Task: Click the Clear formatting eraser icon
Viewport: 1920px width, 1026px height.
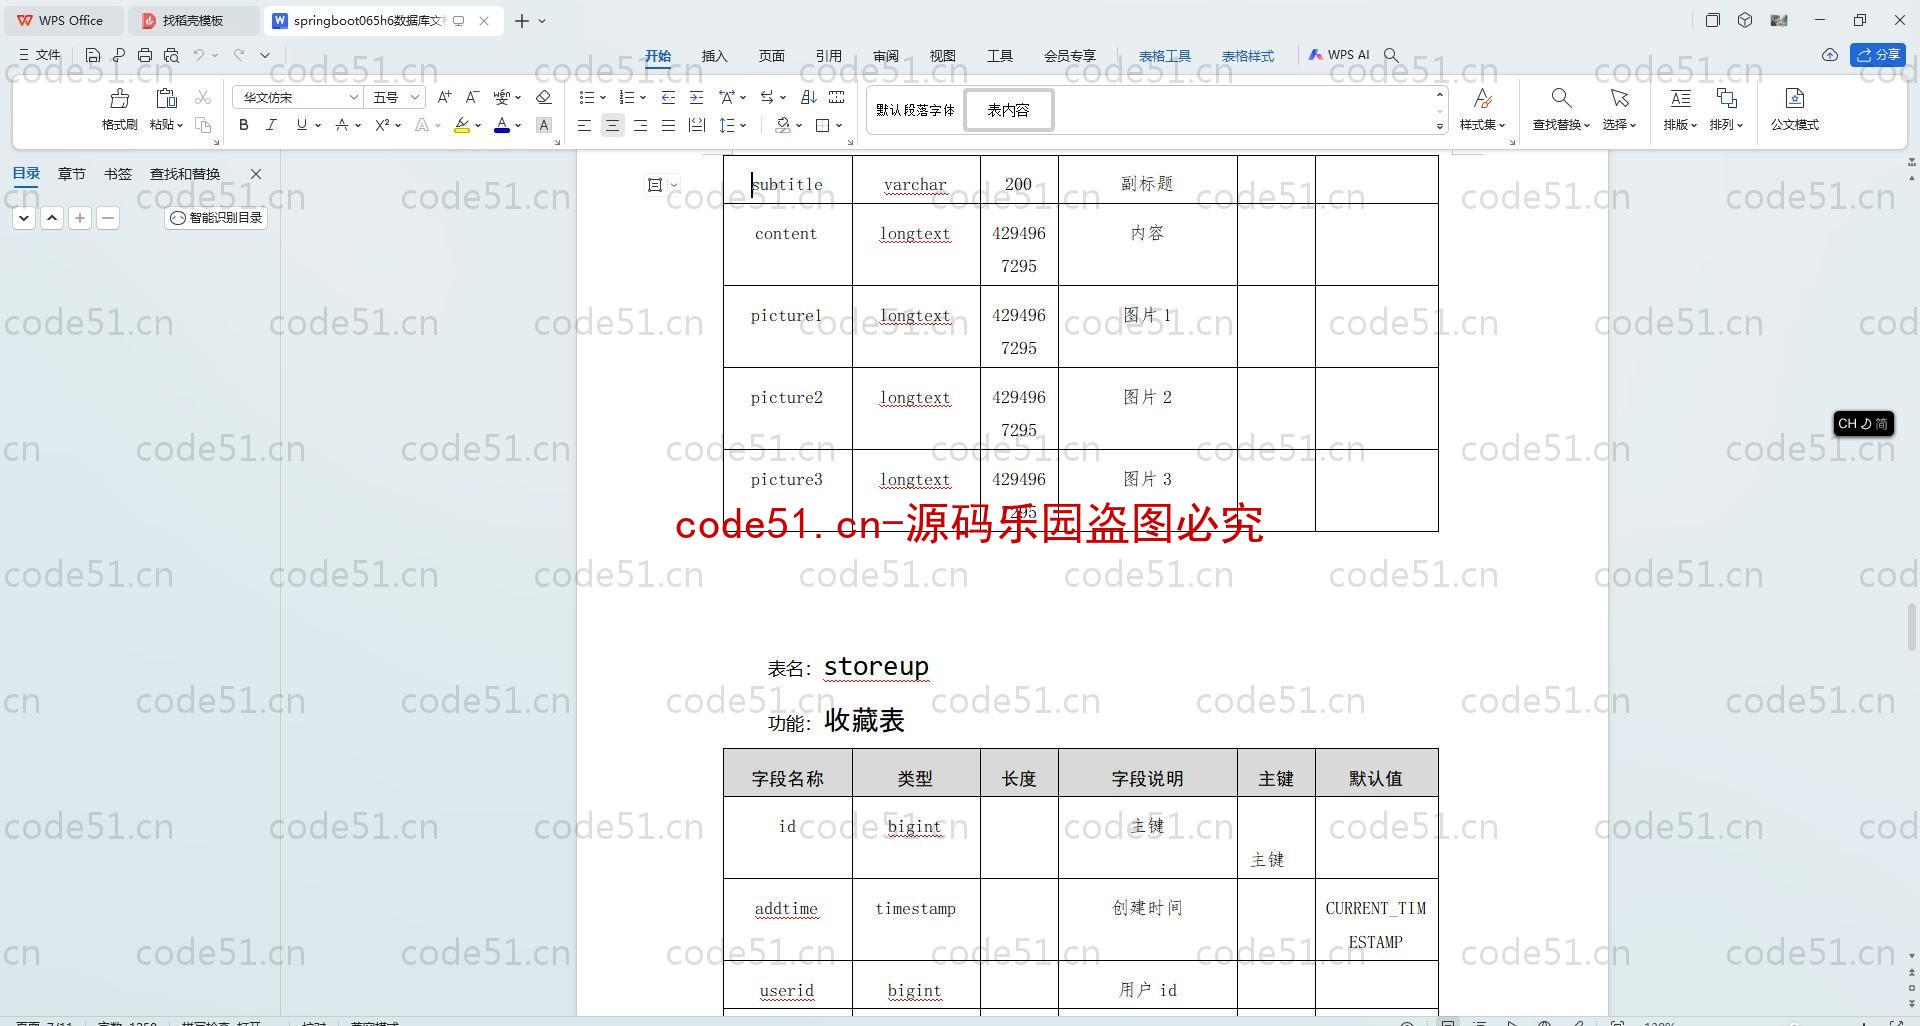Action: pos(544,97)
